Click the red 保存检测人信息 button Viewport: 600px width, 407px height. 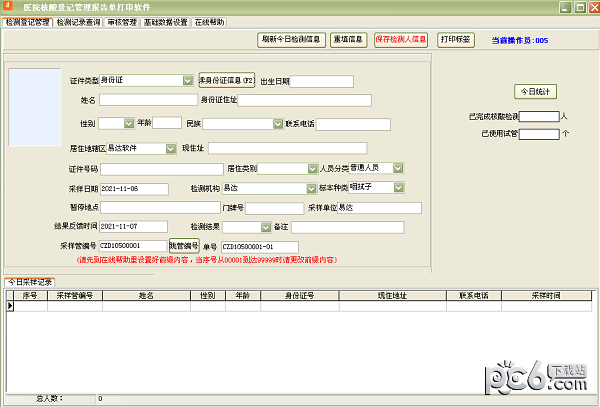[401, 40]
